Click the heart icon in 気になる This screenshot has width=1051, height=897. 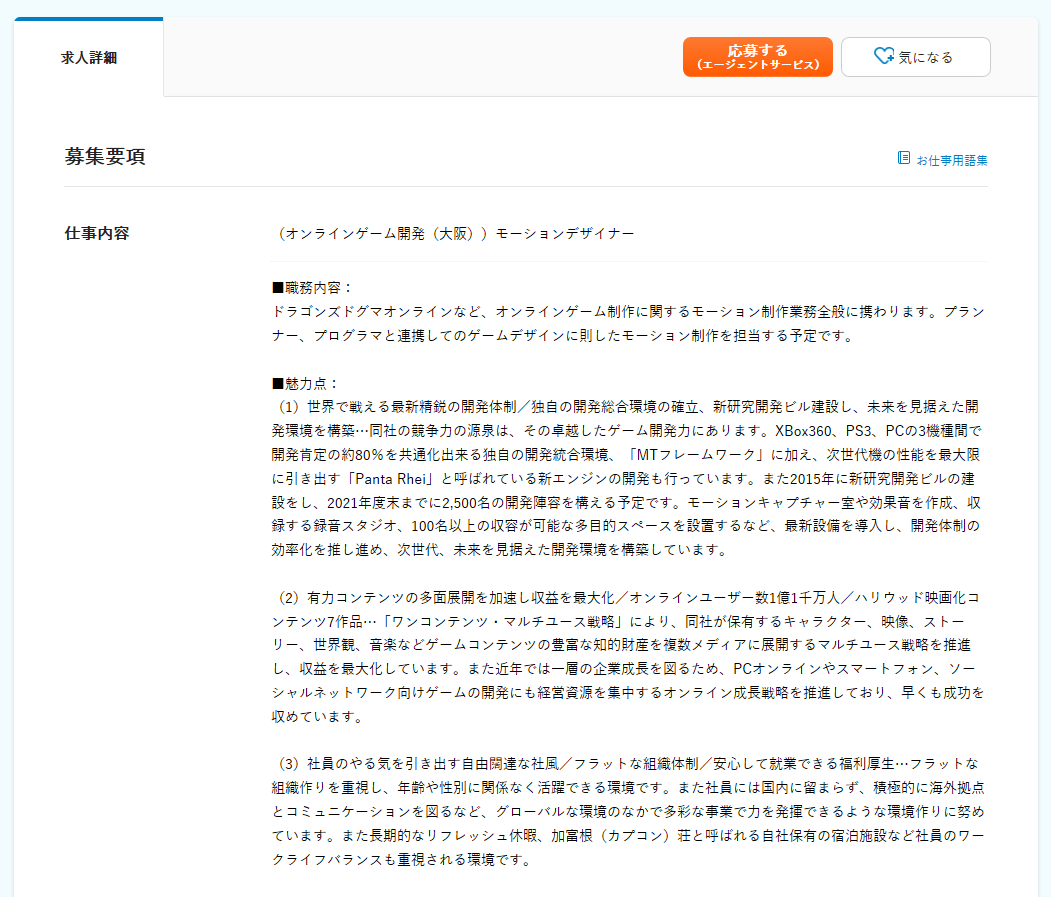pyautogui.click(x=883, y=56)
